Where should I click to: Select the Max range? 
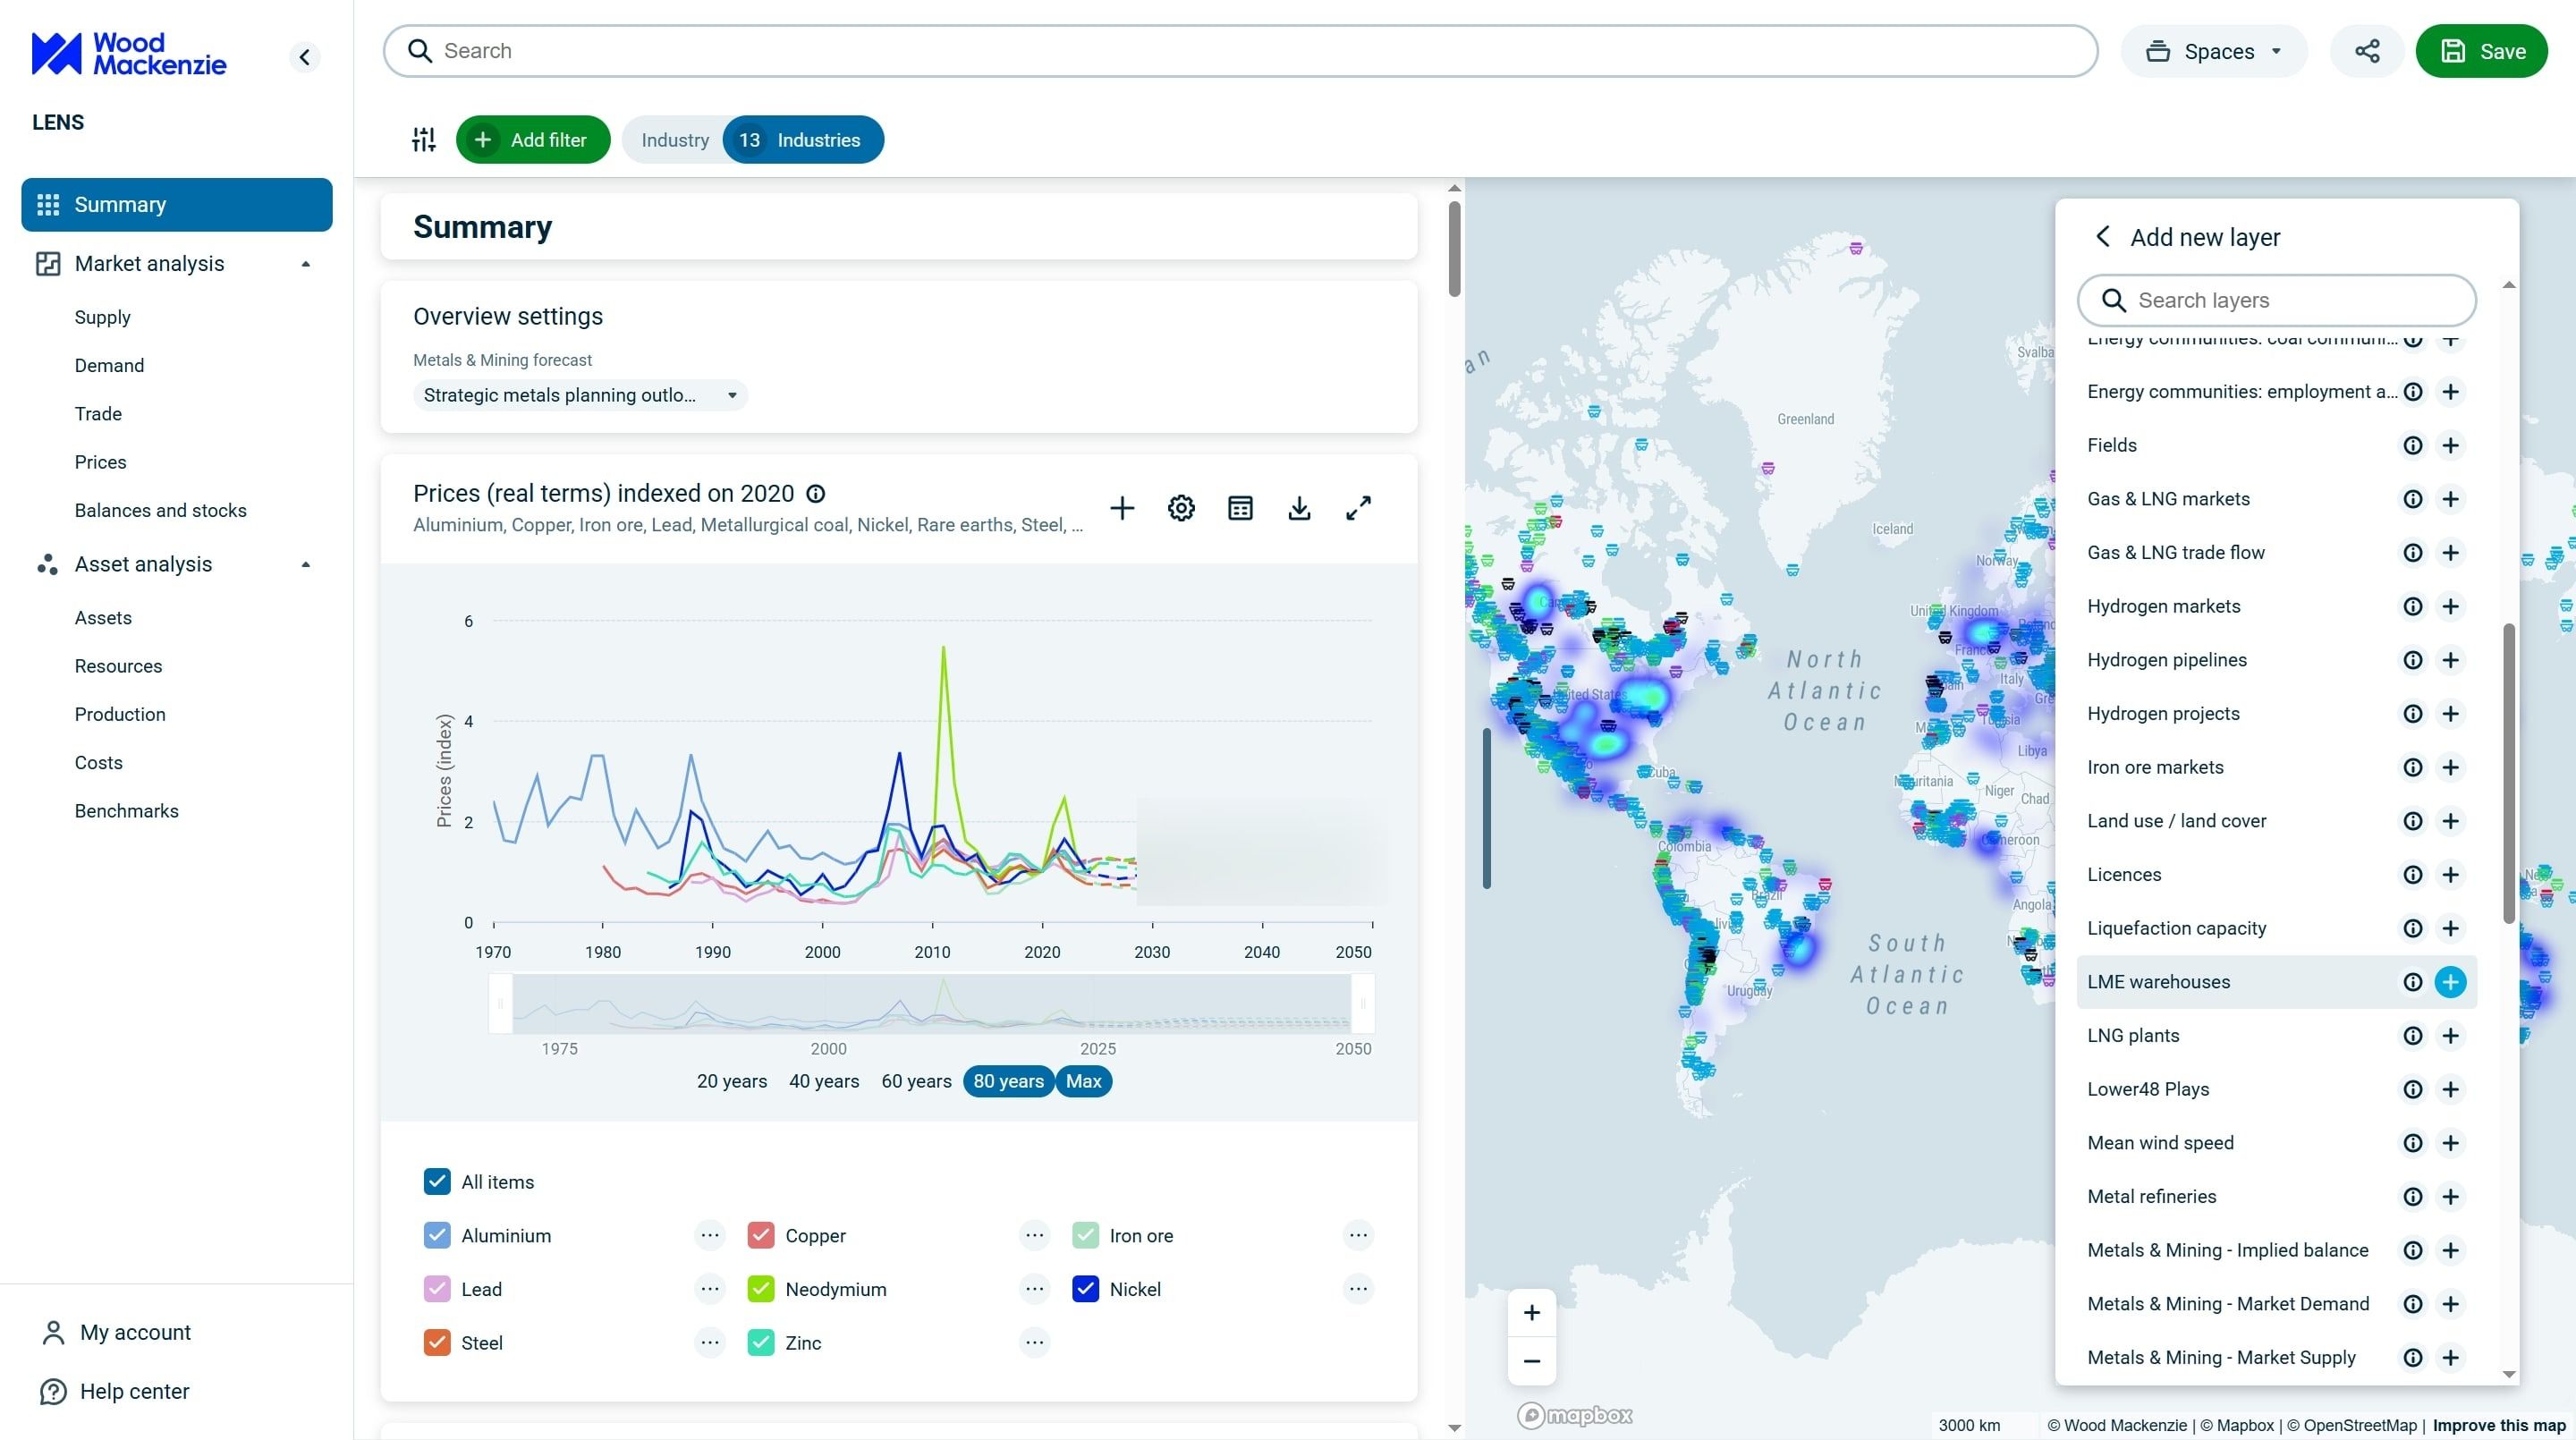coord(1083,1081)
